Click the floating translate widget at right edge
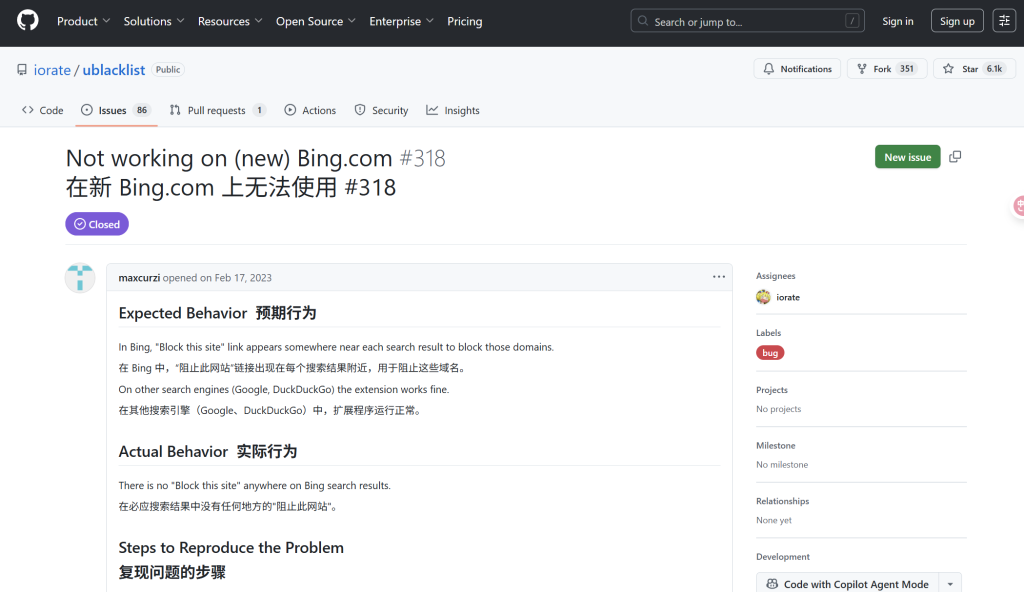The width and height of the screenshot is (1024, 592). pos(1018,206)
